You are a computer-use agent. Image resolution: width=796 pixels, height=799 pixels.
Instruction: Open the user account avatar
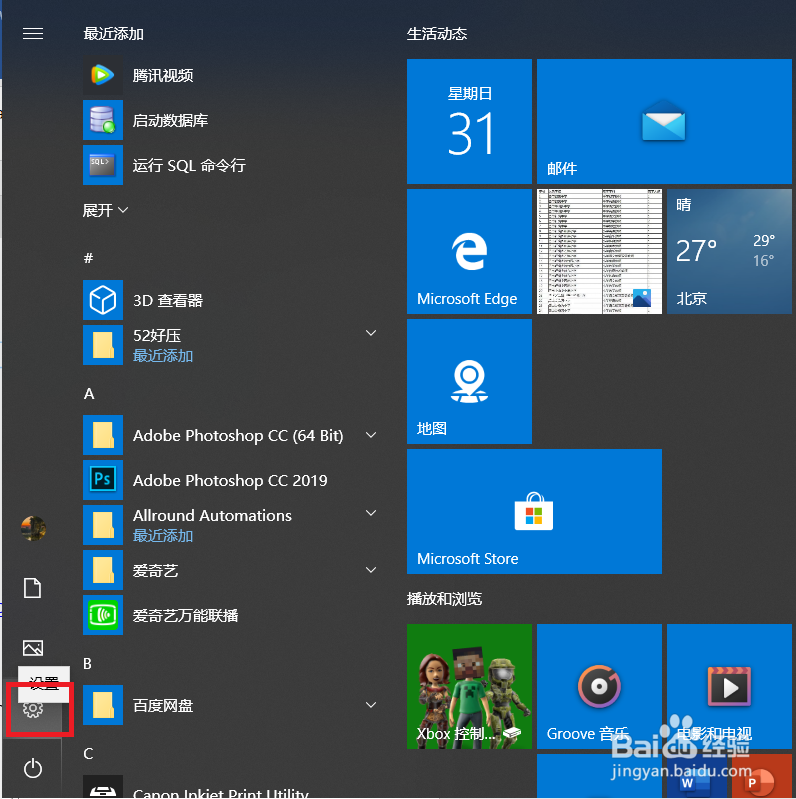point(33,528)
